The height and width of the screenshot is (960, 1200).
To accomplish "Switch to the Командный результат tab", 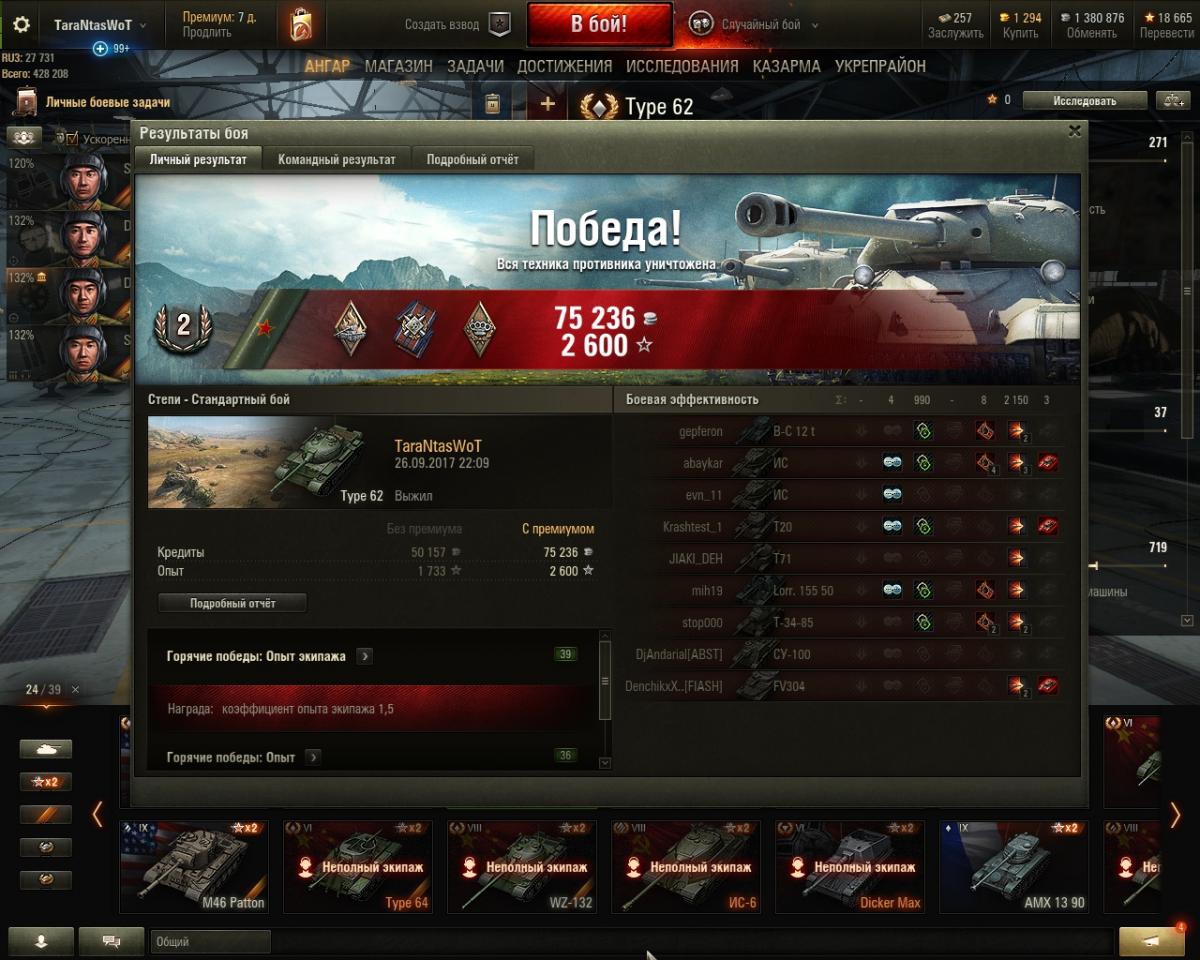I will [337, 159].
